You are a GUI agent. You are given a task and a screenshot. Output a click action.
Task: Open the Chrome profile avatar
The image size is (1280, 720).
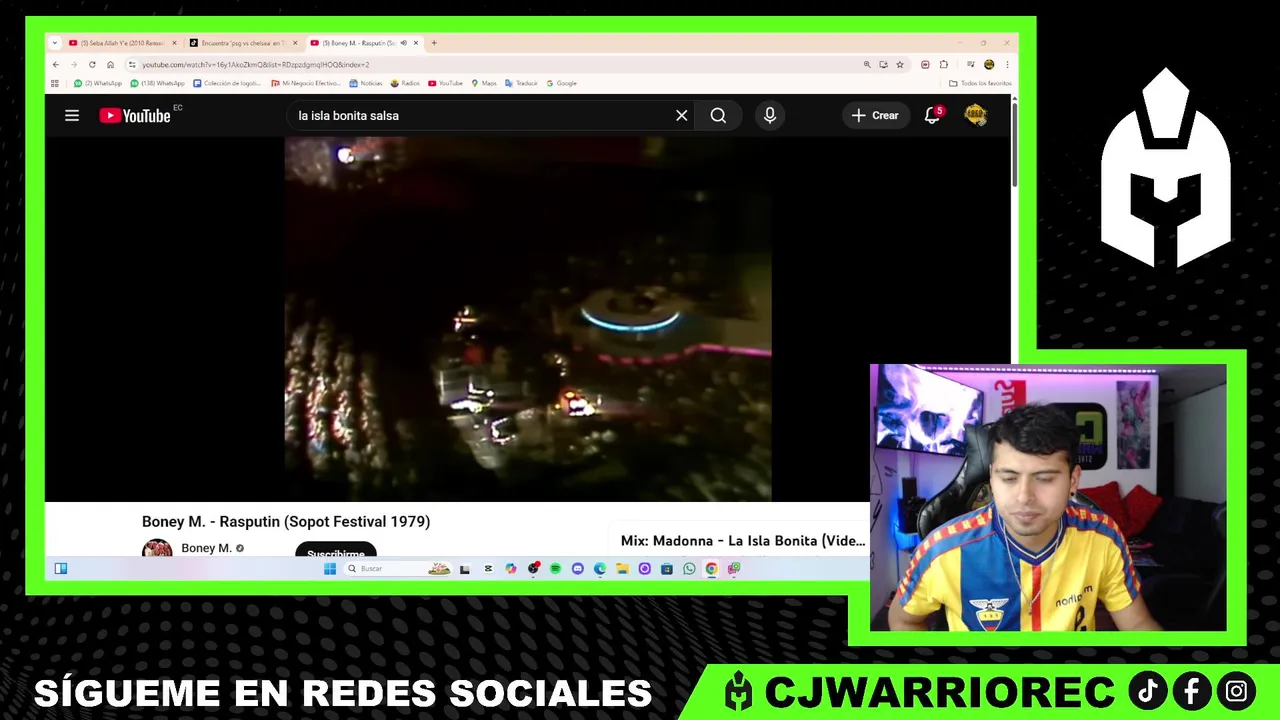(989, 65)
